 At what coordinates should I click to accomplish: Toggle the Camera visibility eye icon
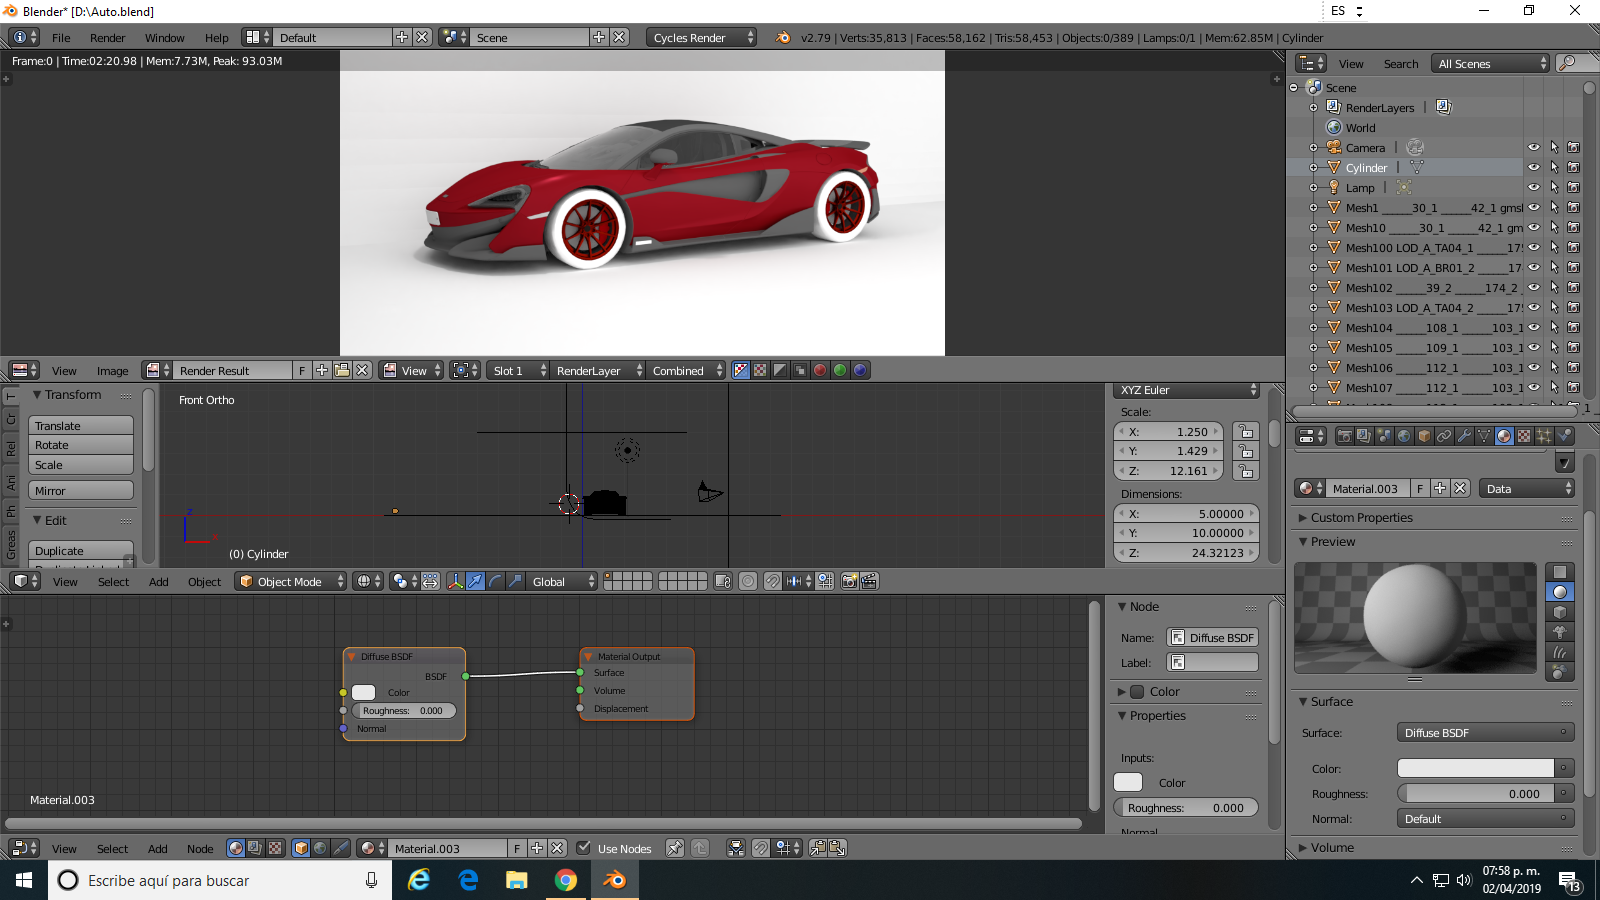pos(1535,147)
